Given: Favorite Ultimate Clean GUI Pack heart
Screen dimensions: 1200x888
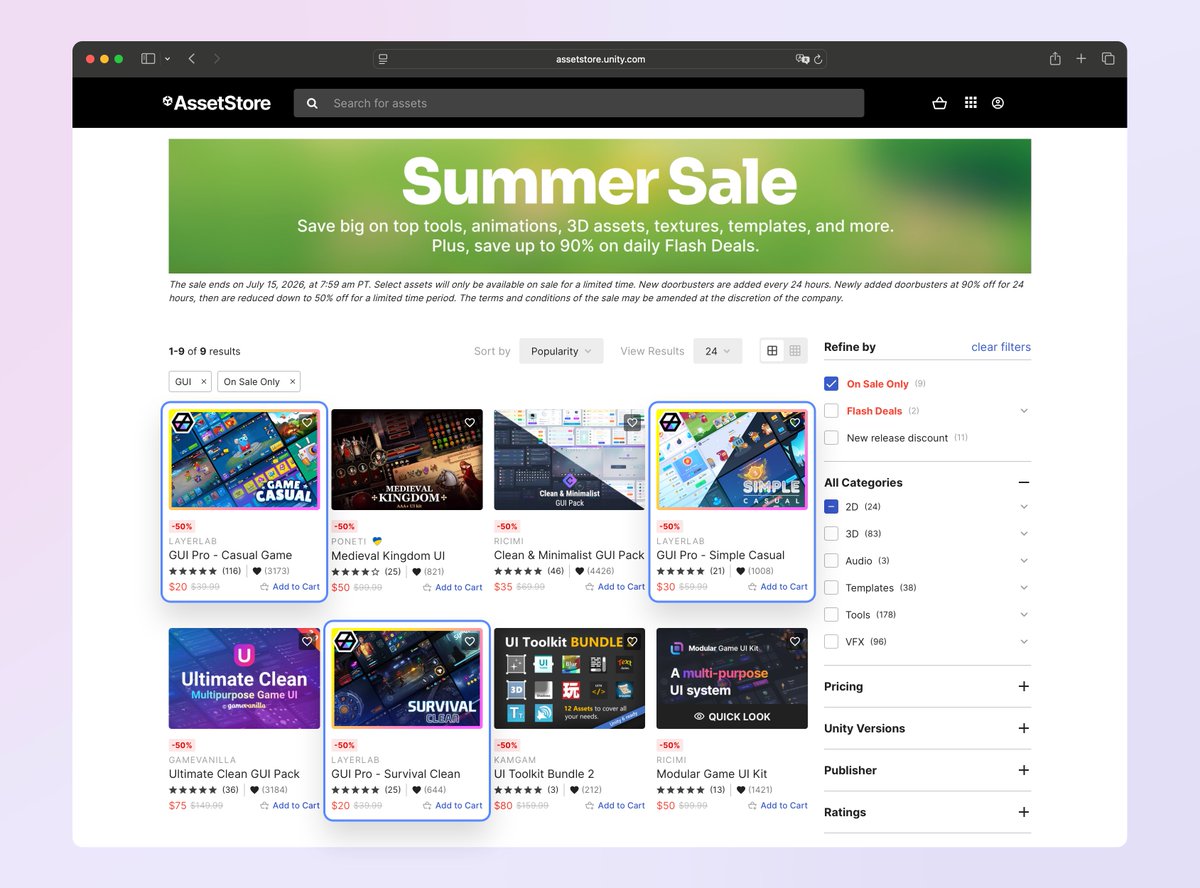Looking at the screenshot, I should click(307, 641).
